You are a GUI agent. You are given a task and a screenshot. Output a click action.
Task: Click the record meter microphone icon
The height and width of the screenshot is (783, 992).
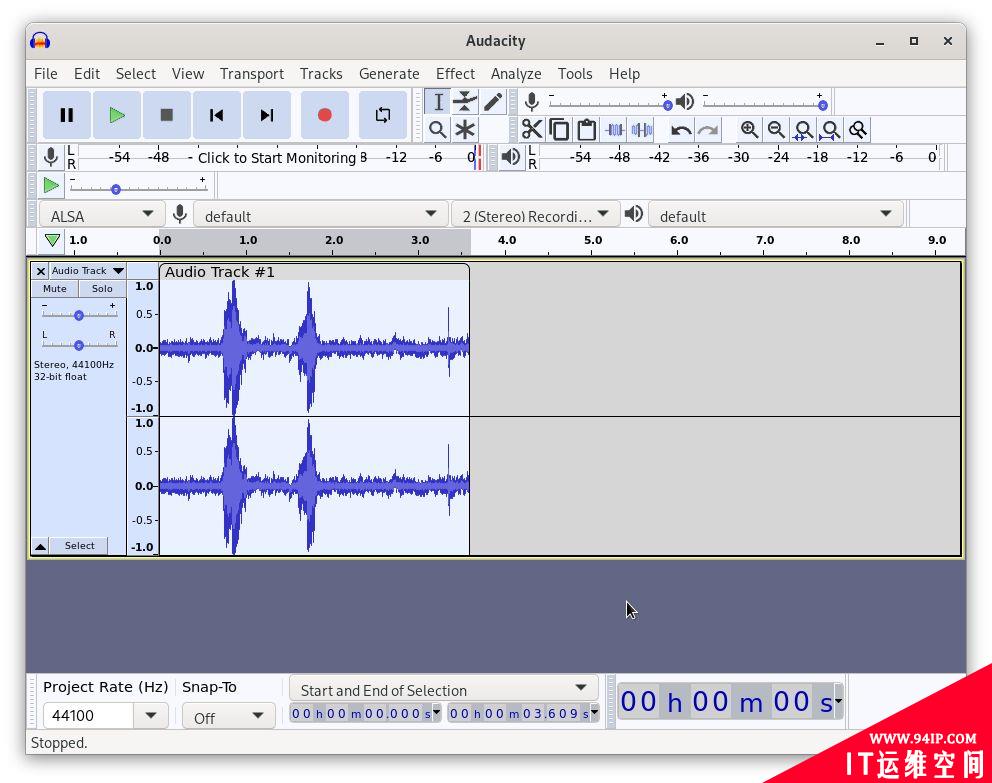[51, 157]
